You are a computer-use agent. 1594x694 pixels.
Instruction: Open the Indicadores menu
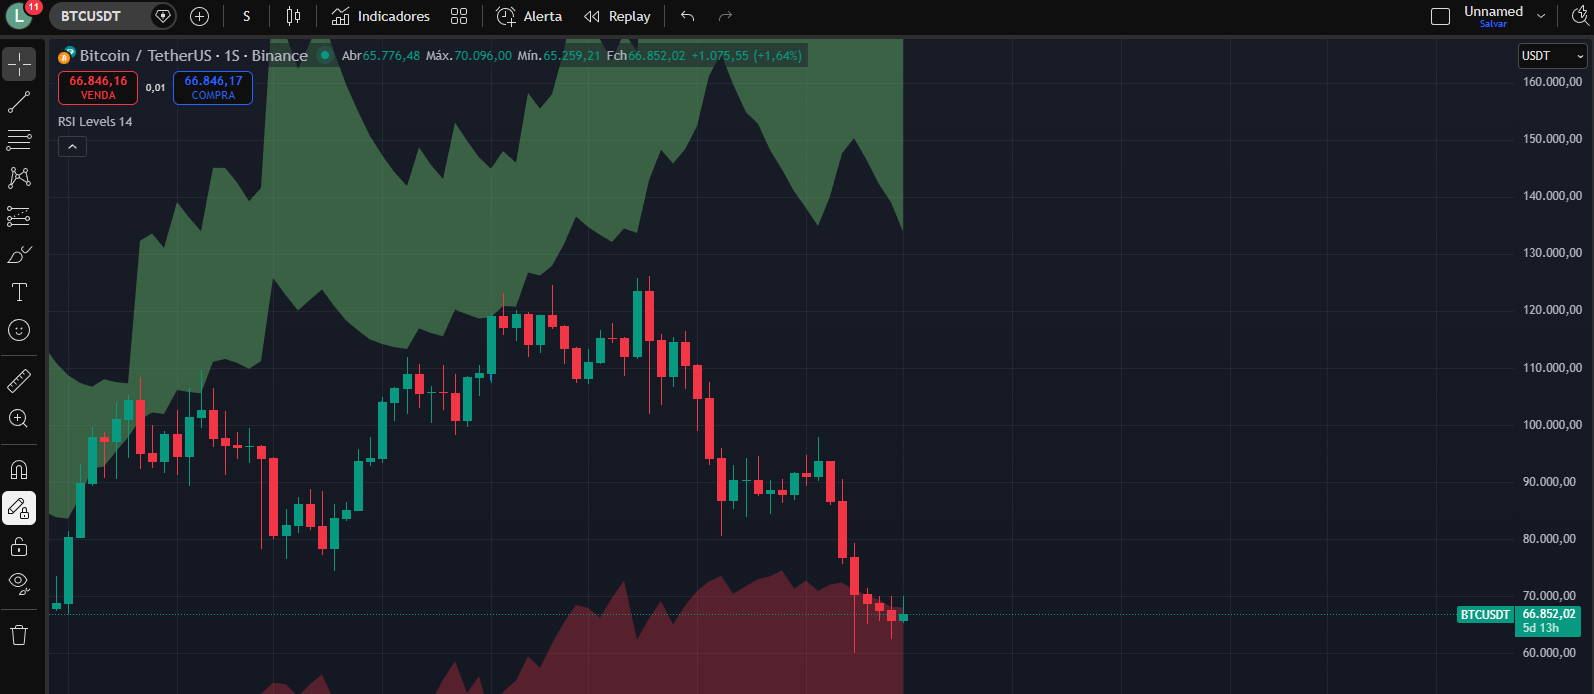click(x=381, y=16)
